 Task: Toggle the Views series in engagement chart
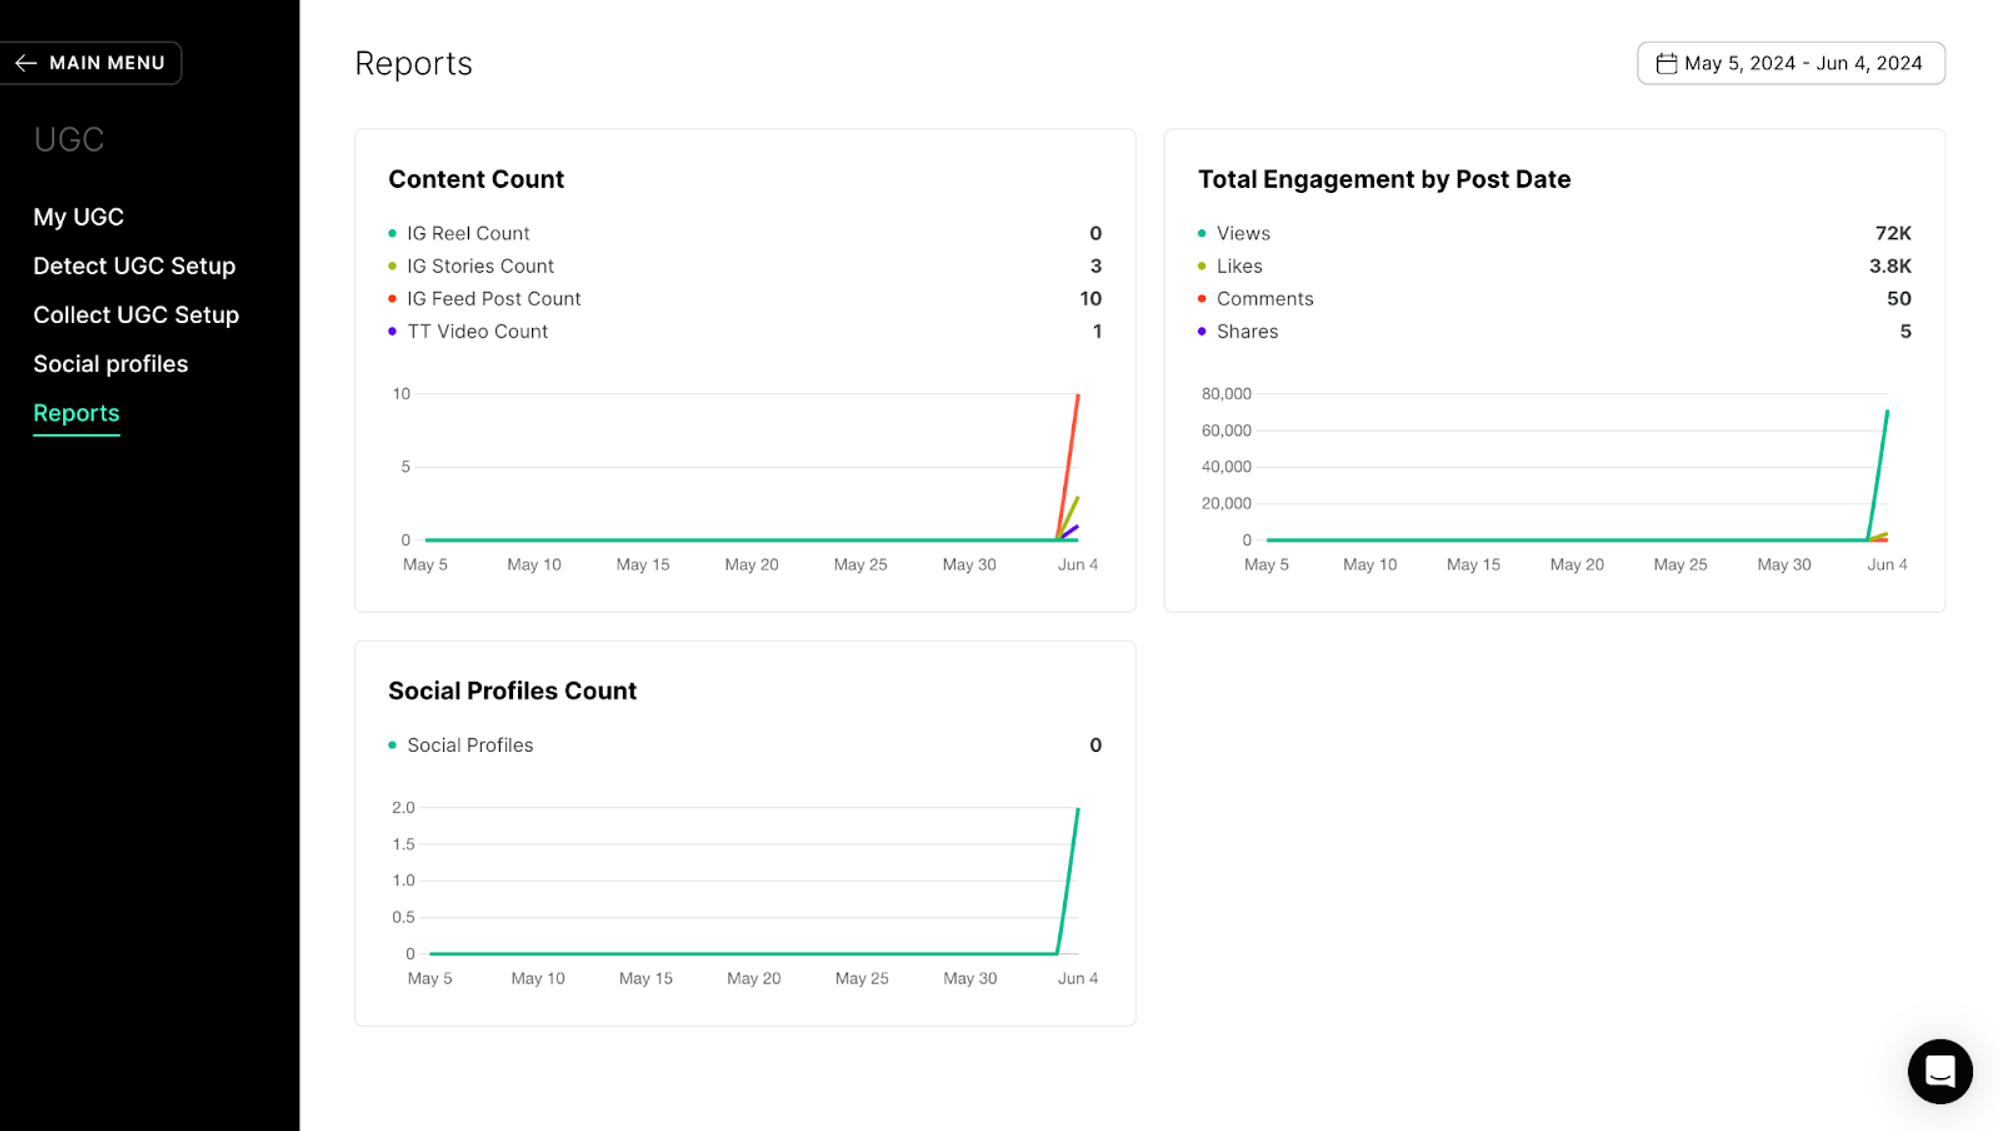[x=1243, y=233]
